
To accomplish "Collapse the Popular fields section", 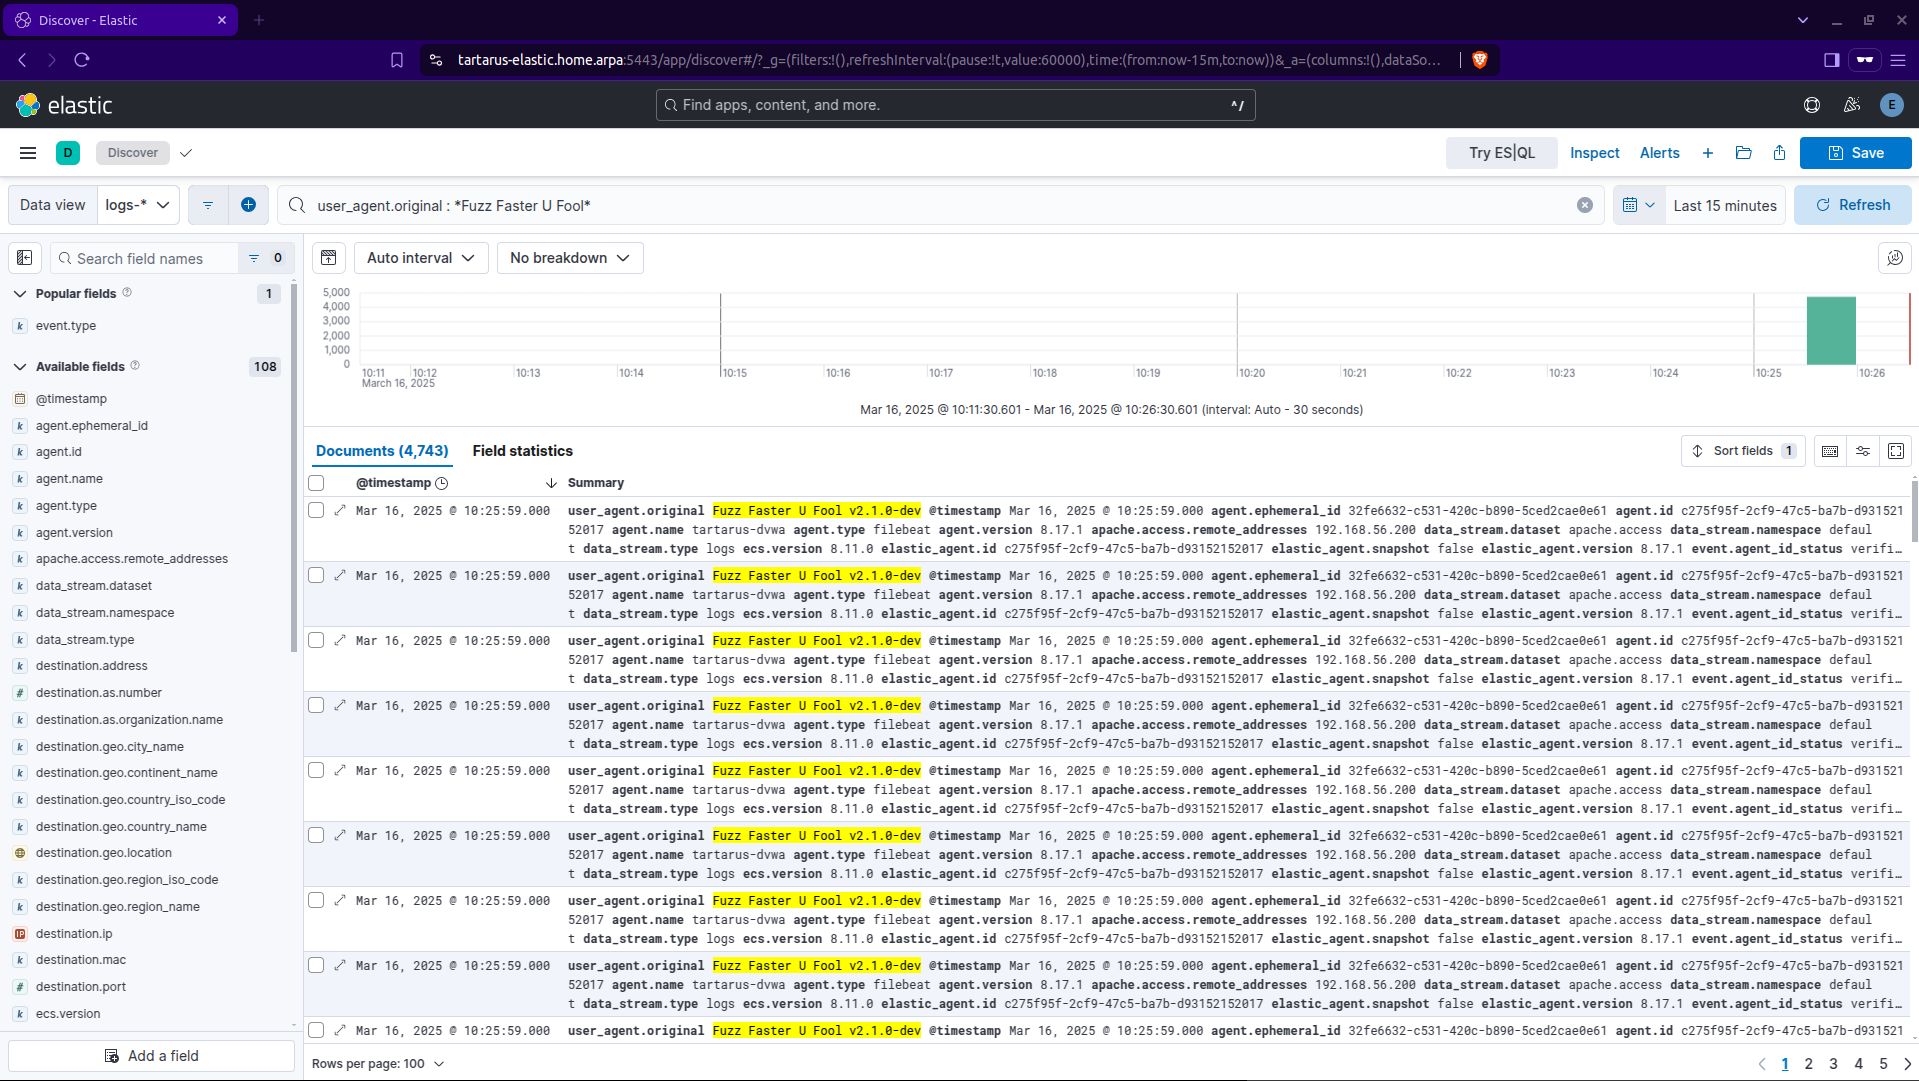I will click(20, 294).
